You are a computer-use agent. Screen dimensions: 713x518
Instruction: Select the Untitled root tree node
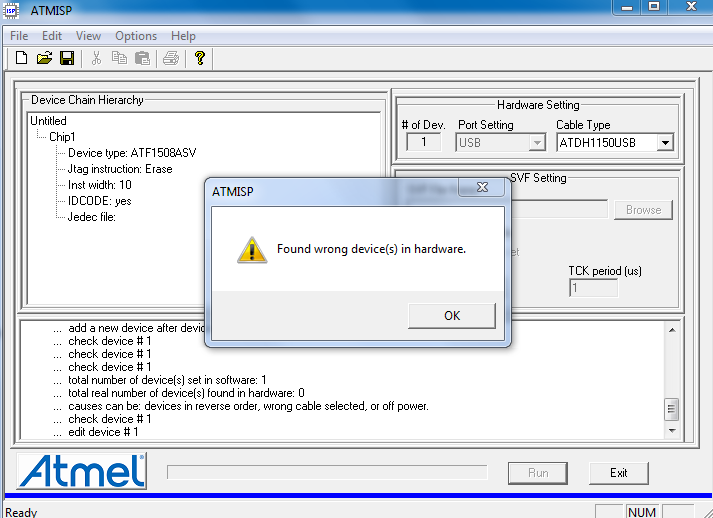48,121
